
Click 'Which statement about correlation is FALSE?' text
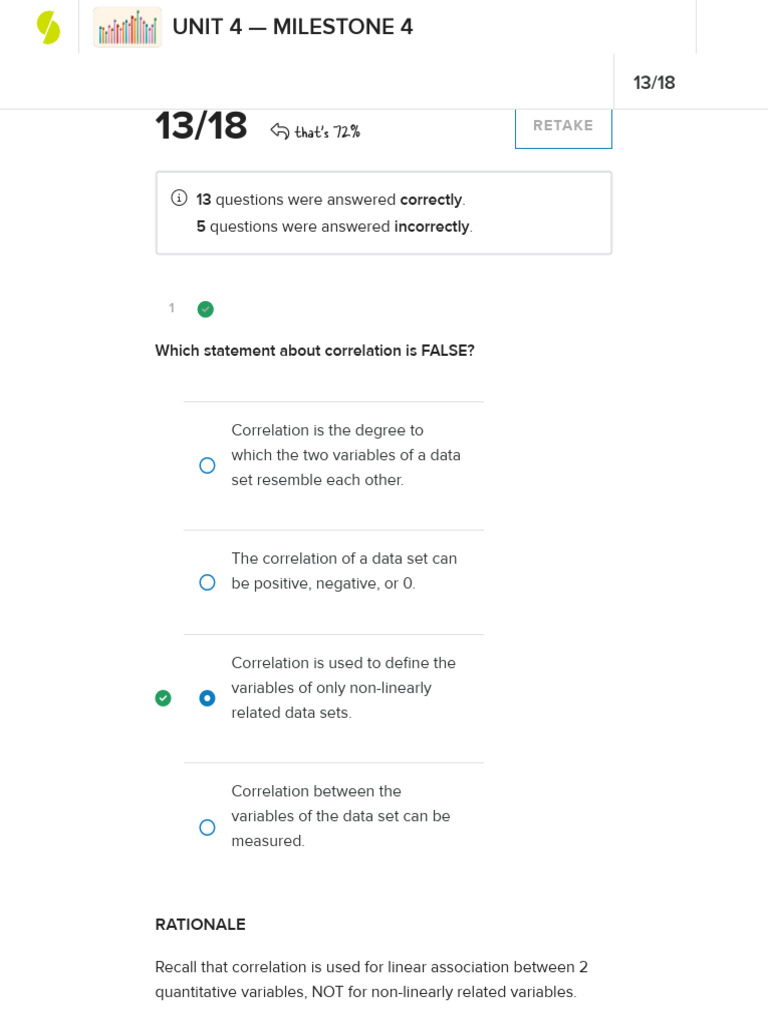(x=314, y=351)
